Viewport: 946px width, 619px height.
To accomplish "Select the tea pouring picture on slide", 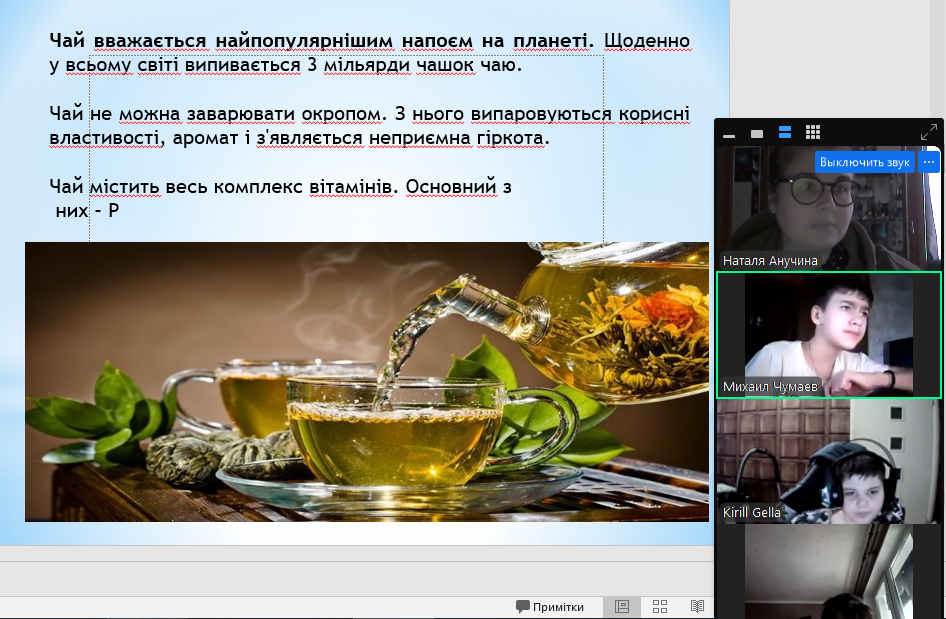I will point(367,382).
